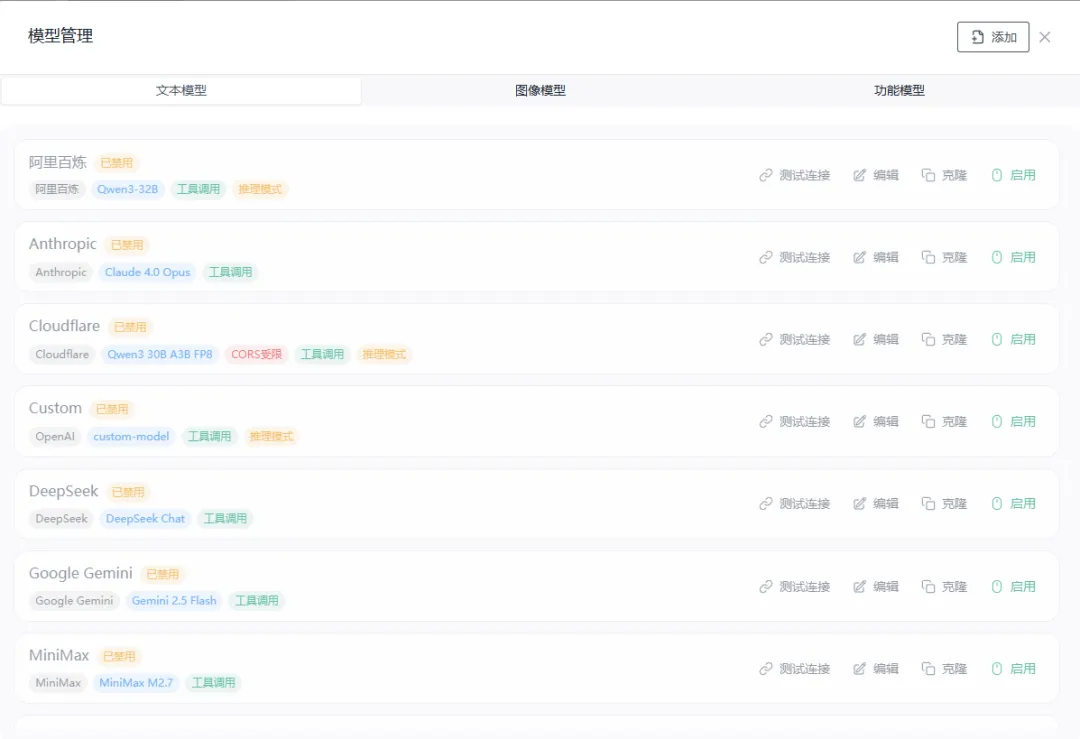
Task: Switch to the 文本模型 tab
Action: tap(181, 90)
